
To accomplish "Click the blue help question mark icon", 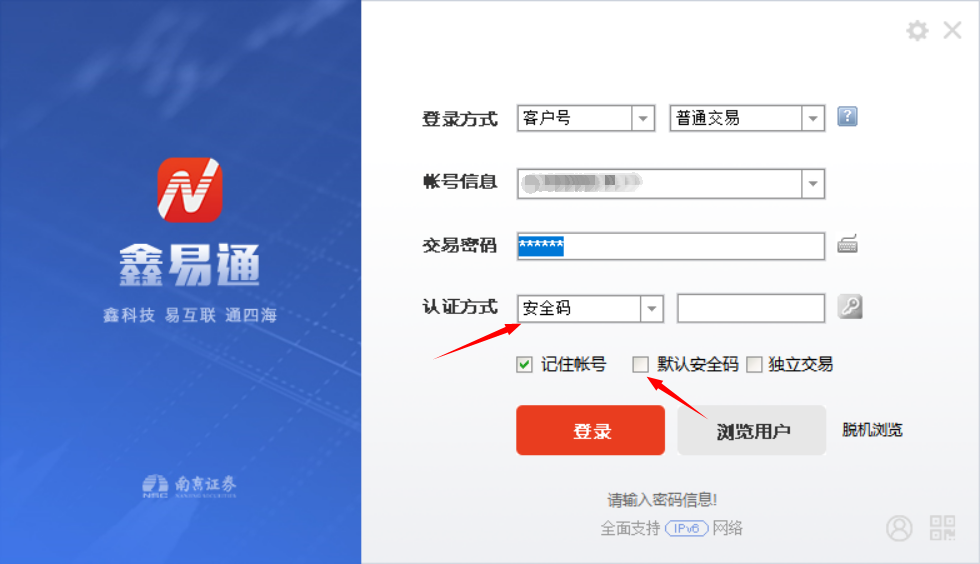I will (847, 116).
